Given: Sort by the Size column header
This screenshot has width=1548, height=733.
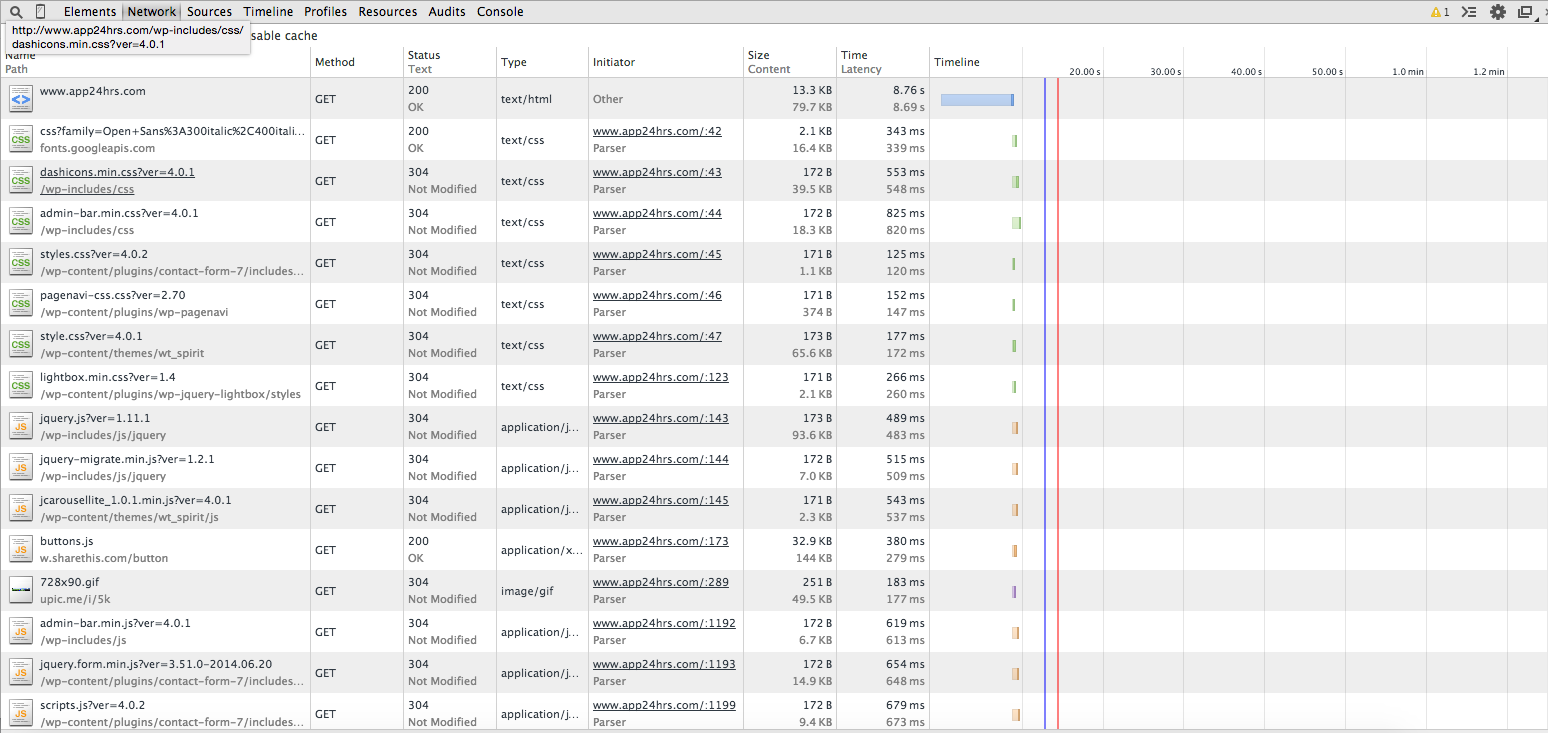Looking at the screenshot, I should pyautogui.click(x=790, y=62).
